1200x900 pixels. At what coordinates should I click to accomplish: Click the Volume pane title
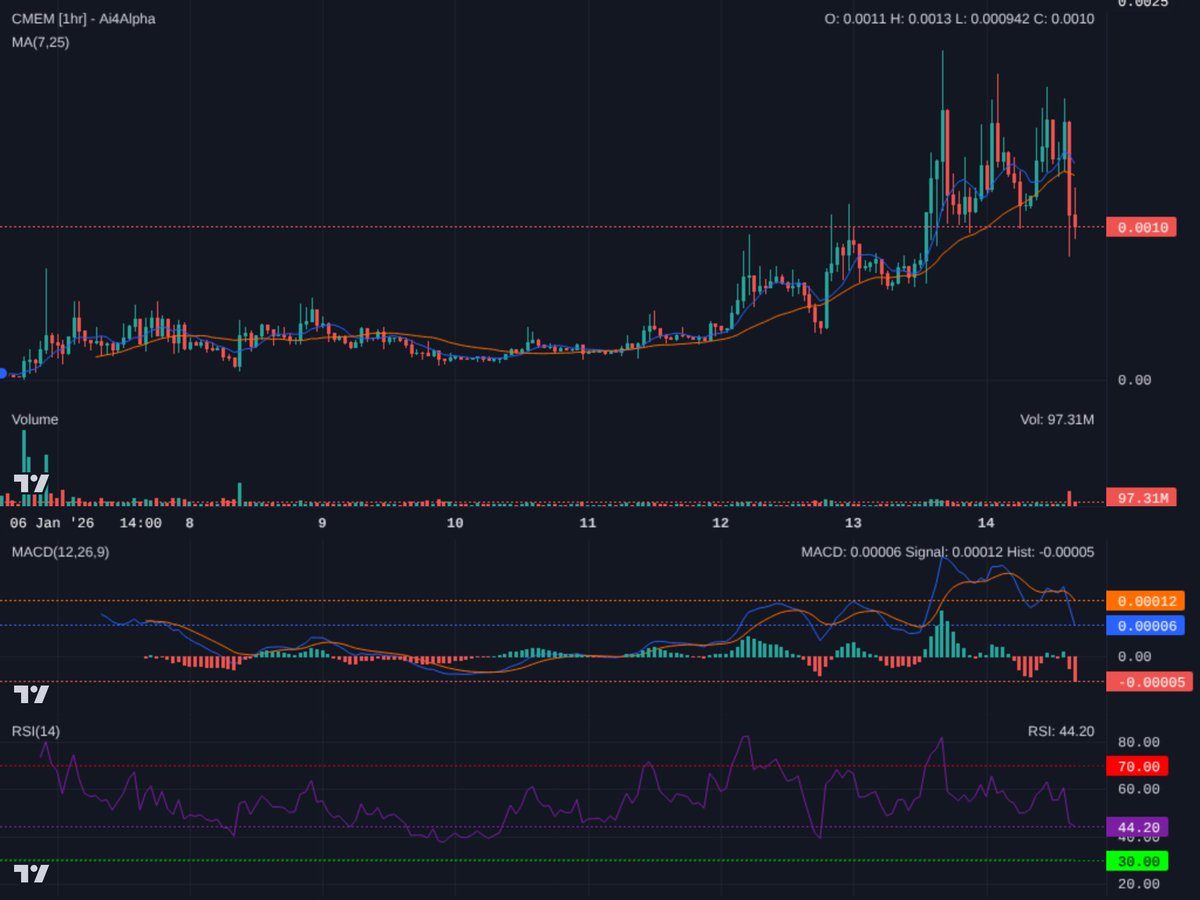point(35,419)
